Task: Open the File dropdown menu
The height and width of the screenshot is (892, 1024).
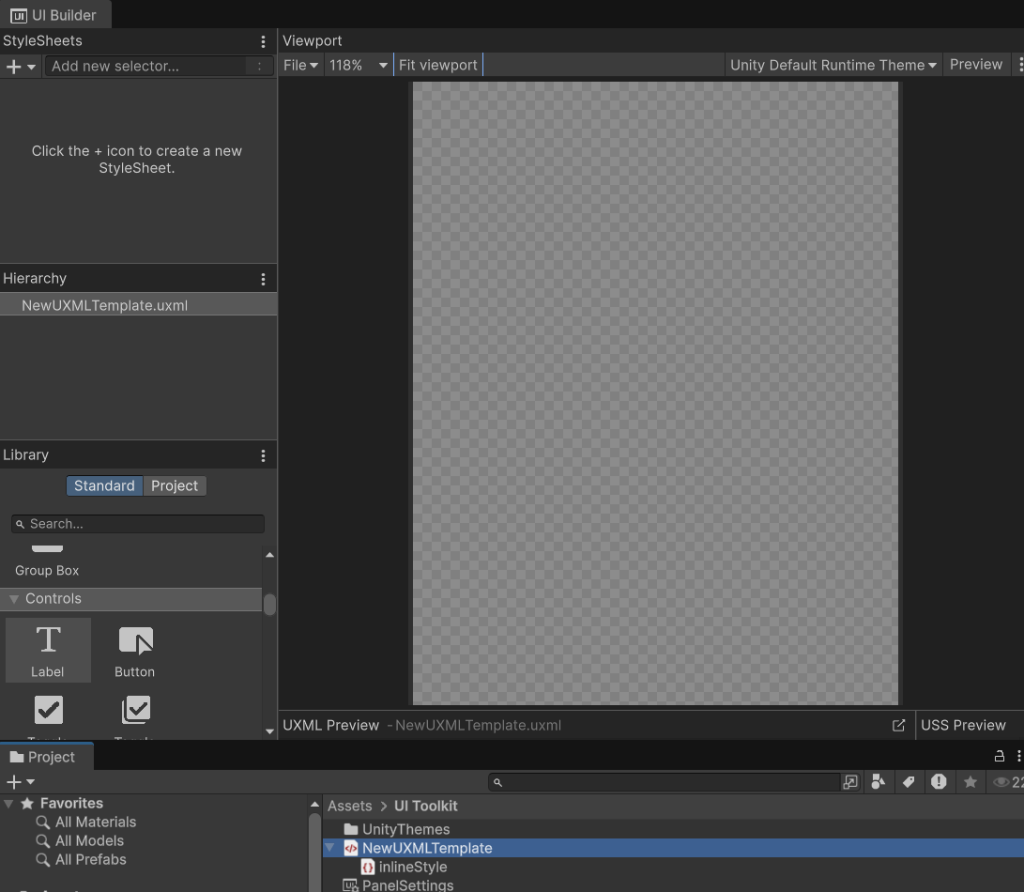Action: coord(300,65)
